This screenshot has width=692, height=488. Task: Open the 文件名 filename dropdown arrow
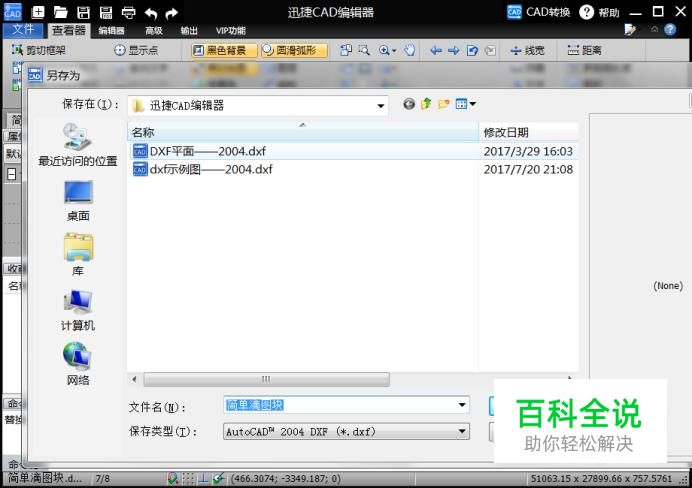pos(462,405)
